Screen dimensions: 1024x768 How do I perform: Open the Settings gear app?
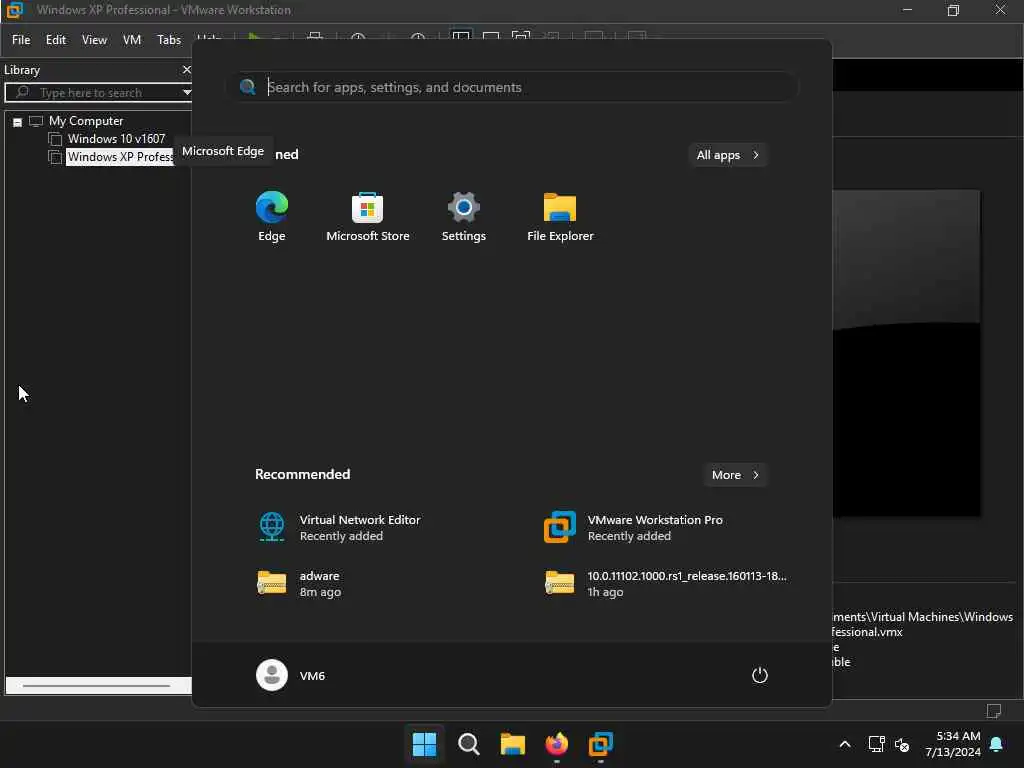[x=464, y=217]
